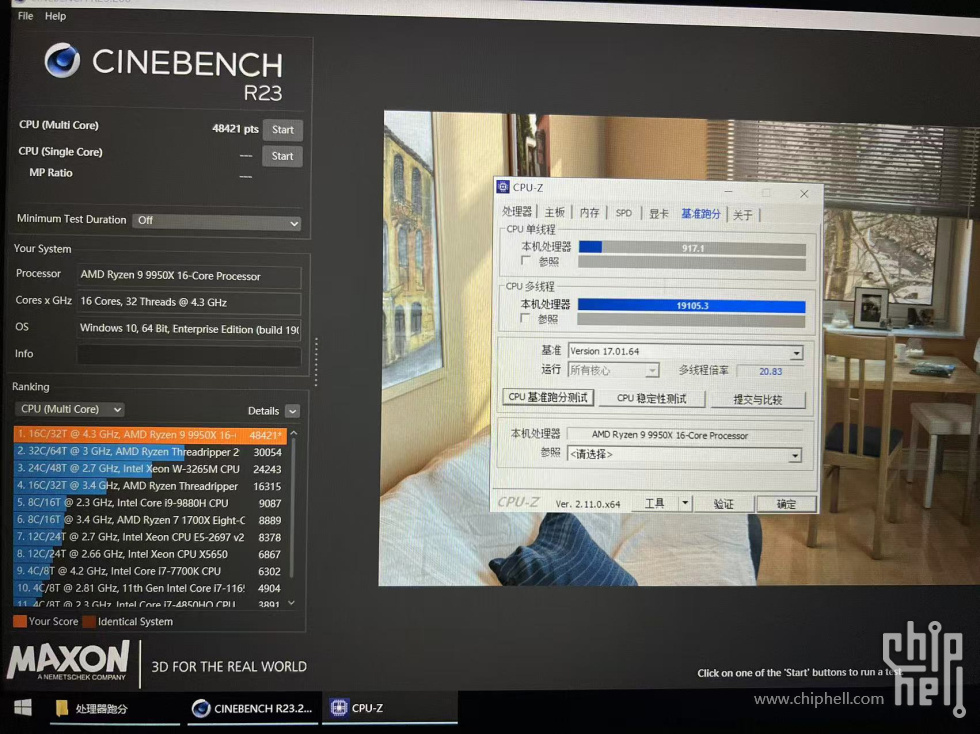The image size is (980, 734).
Task: Select the Ryzen 7 1700X ranking row
Action: [x=150, y=520]
